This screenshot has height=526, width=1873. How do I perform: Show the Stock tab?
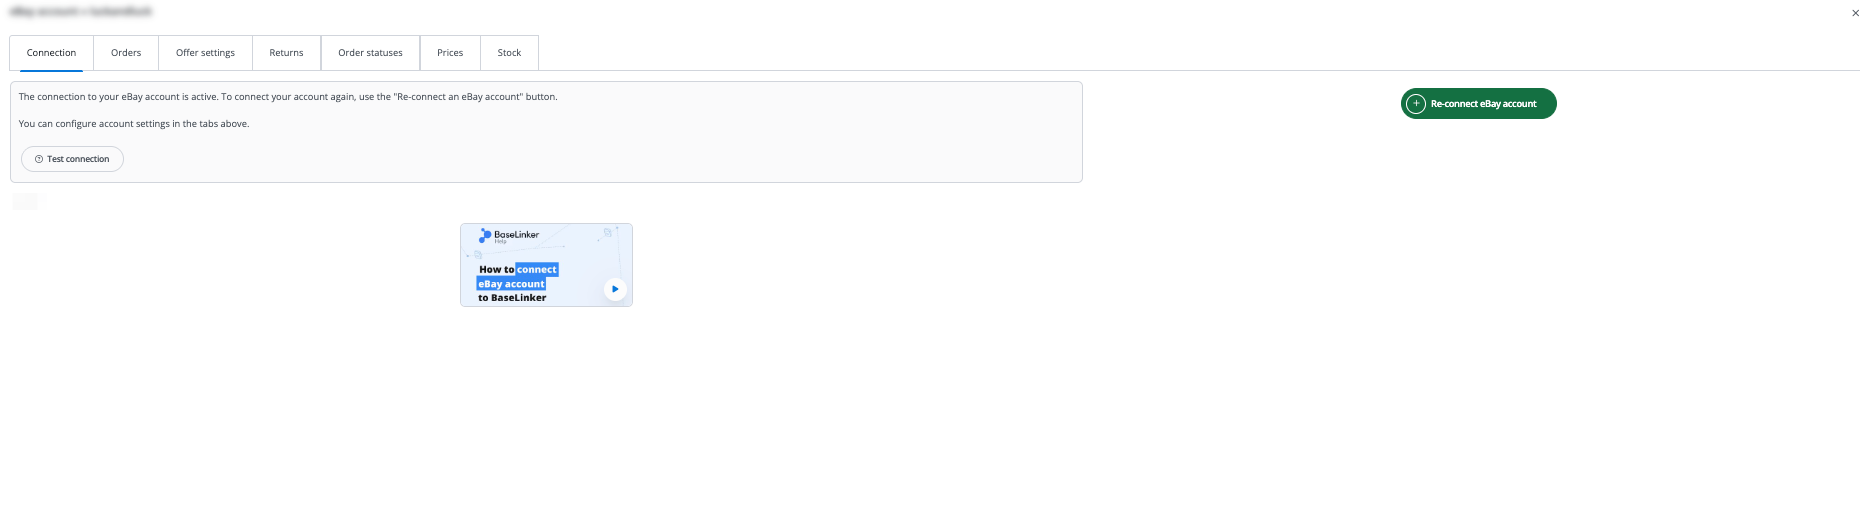point(509,53)
